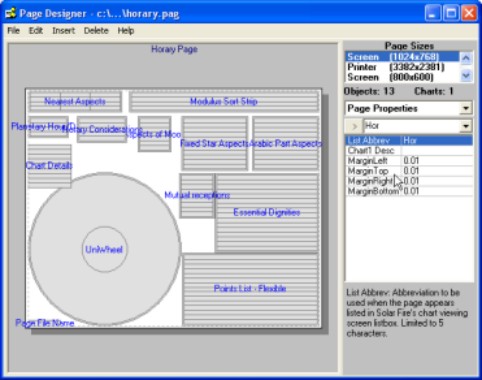Select the Essential Dignities object
Screen dimensions: 482x380
point(267,212)
